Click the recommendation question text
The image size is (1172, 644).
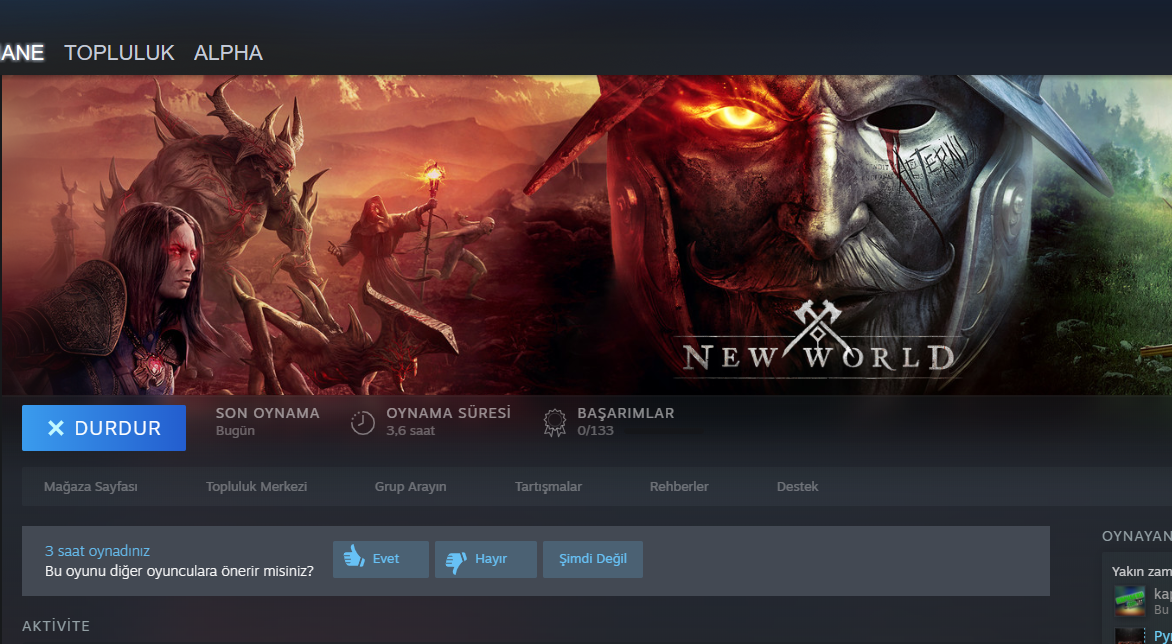(x=179, y=572)
